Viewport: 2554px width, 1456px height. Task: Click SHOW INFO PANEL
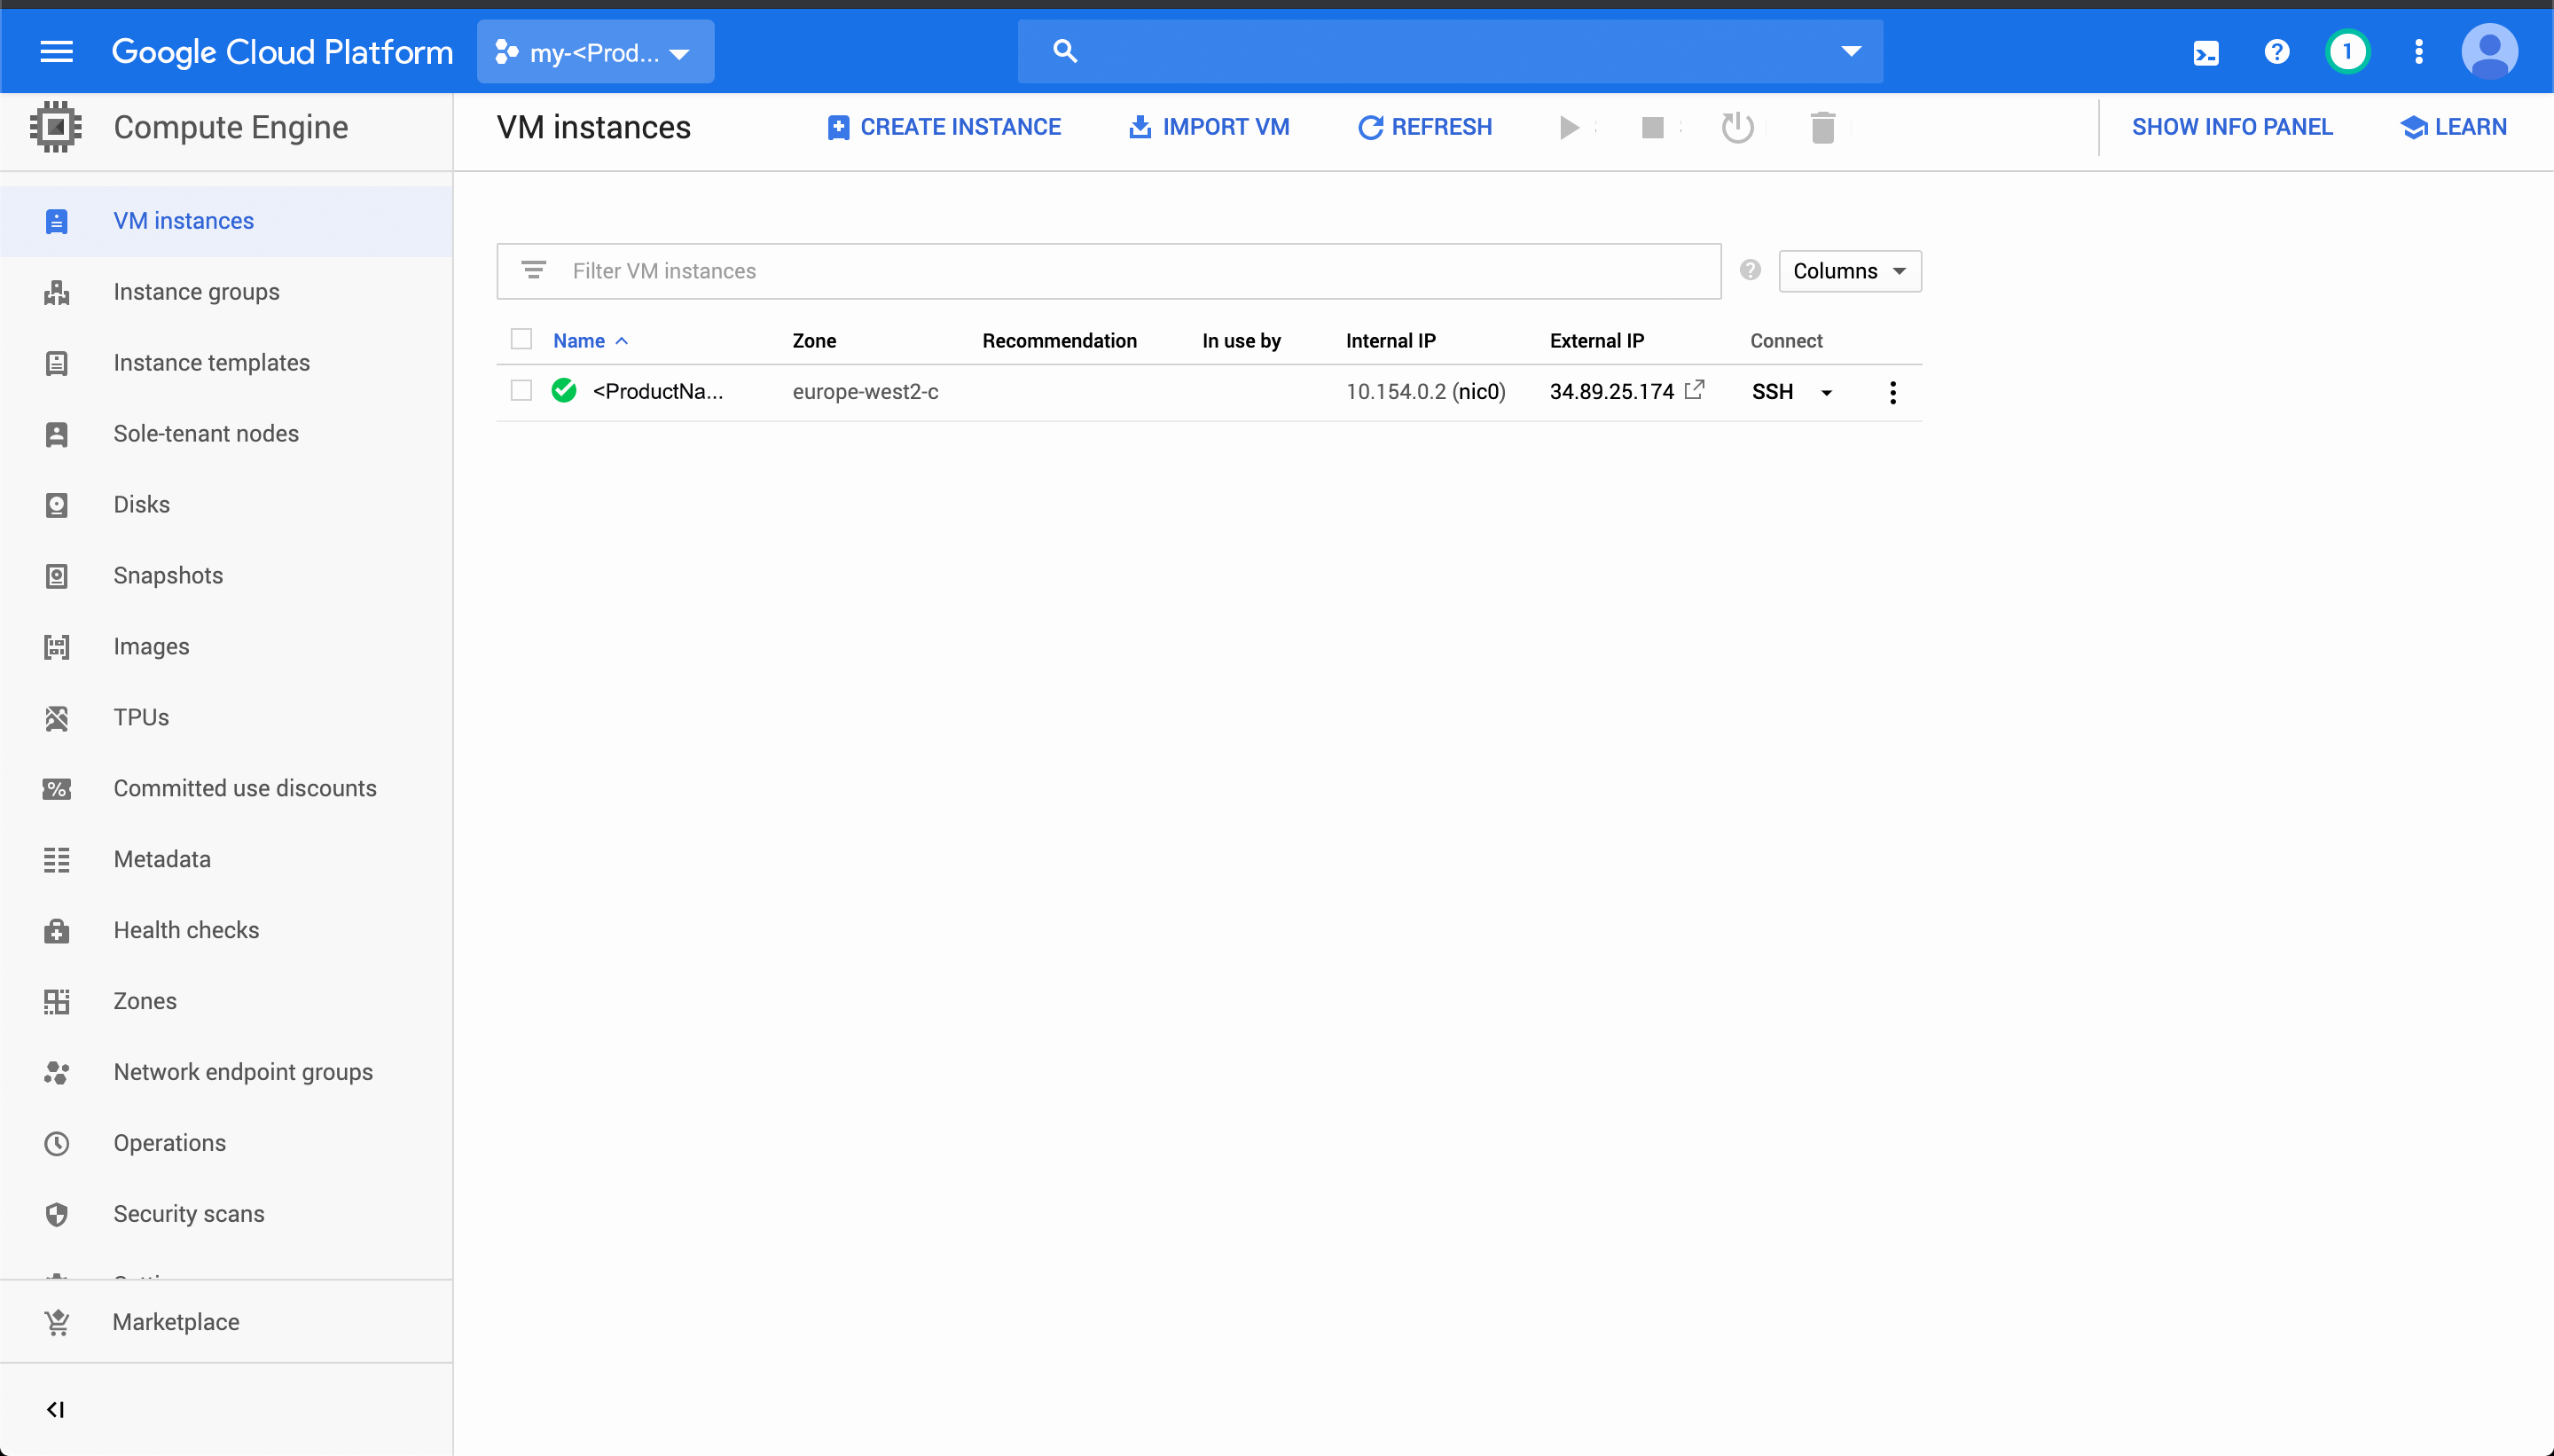click(2232, 126)
